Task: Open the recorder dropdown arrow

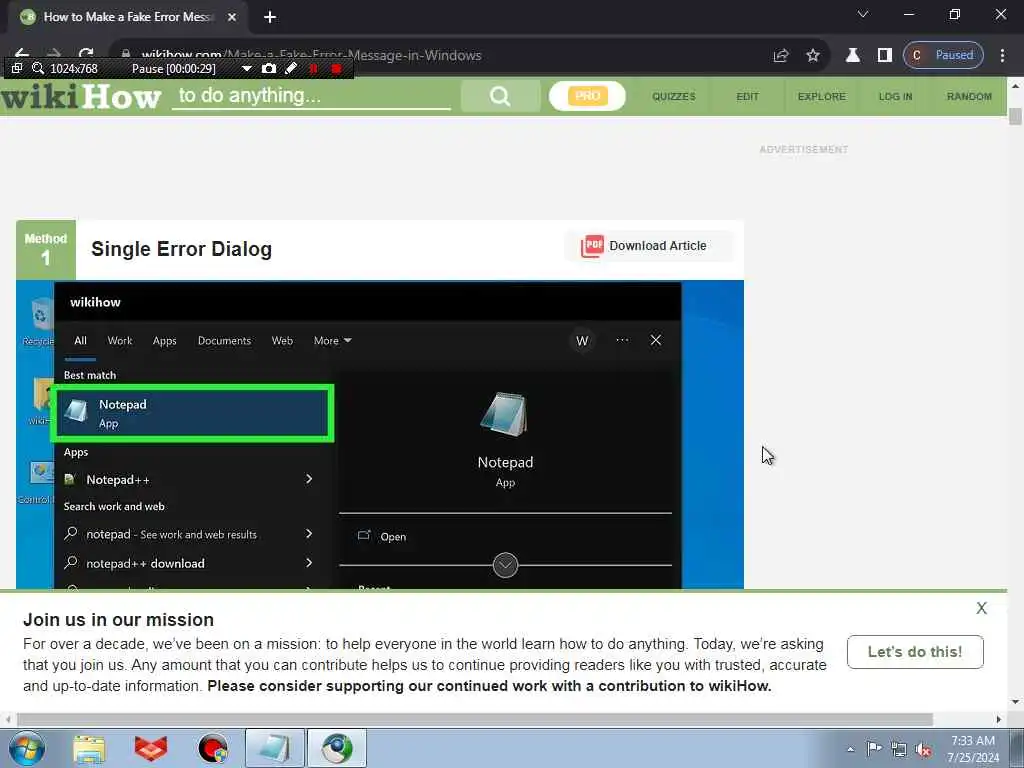Action: [x=246, y=69]
